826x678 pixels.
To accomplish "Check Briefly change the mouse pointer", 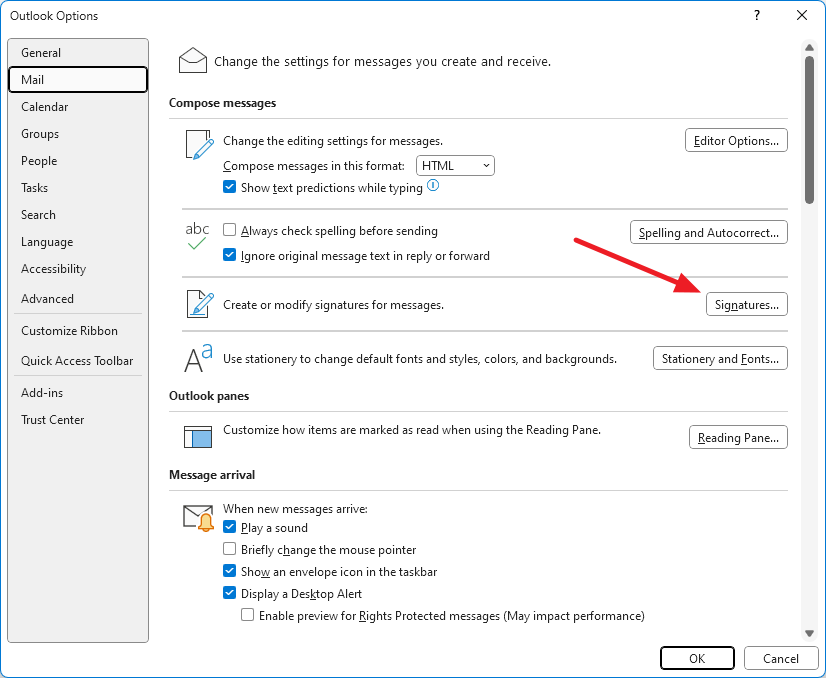I will [x=229, y=549].
